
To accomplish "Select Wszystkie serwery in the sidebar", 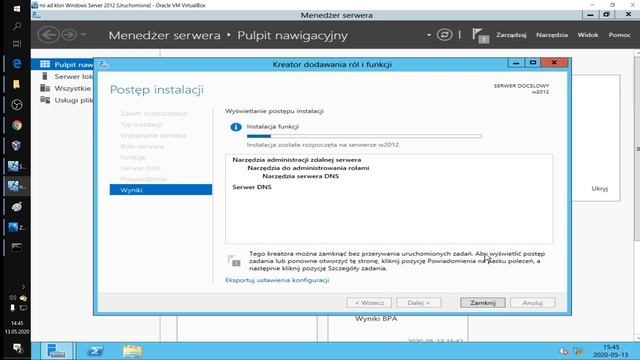I will tap(63, 88).
